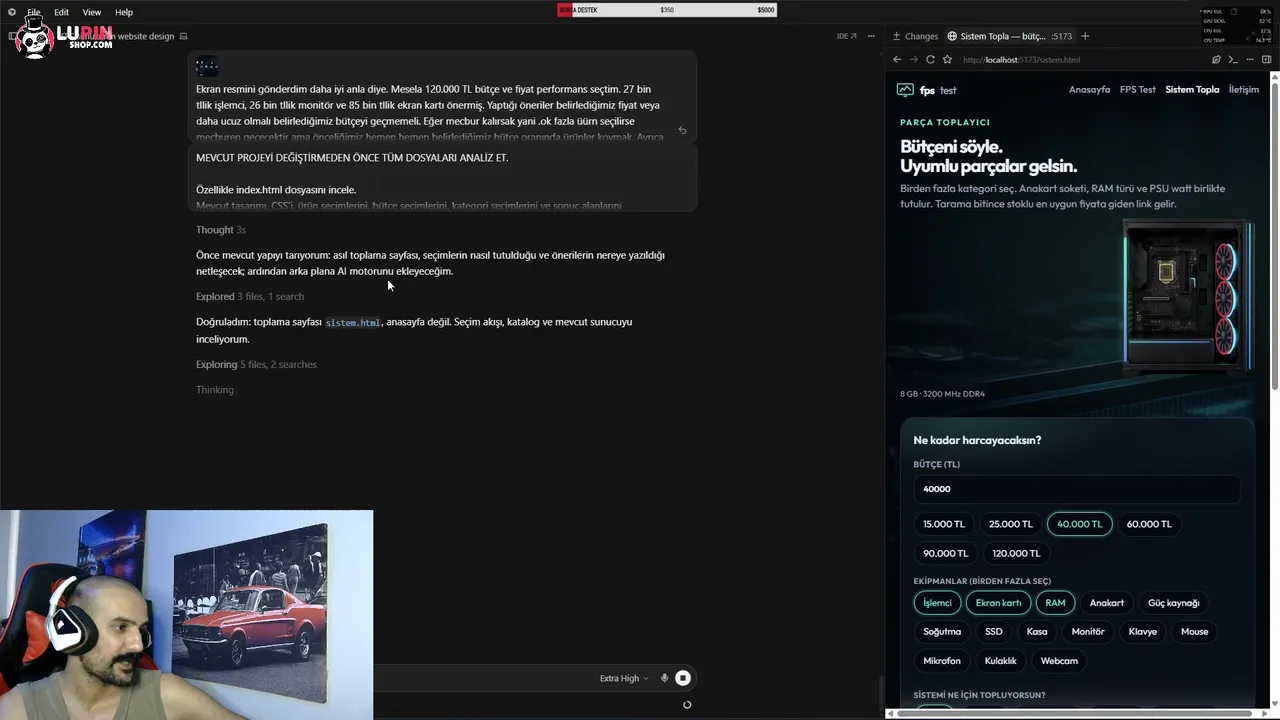The image size is (1280, 720).
Task: Activate the microphone voice input icon
Action: point(664,678)
